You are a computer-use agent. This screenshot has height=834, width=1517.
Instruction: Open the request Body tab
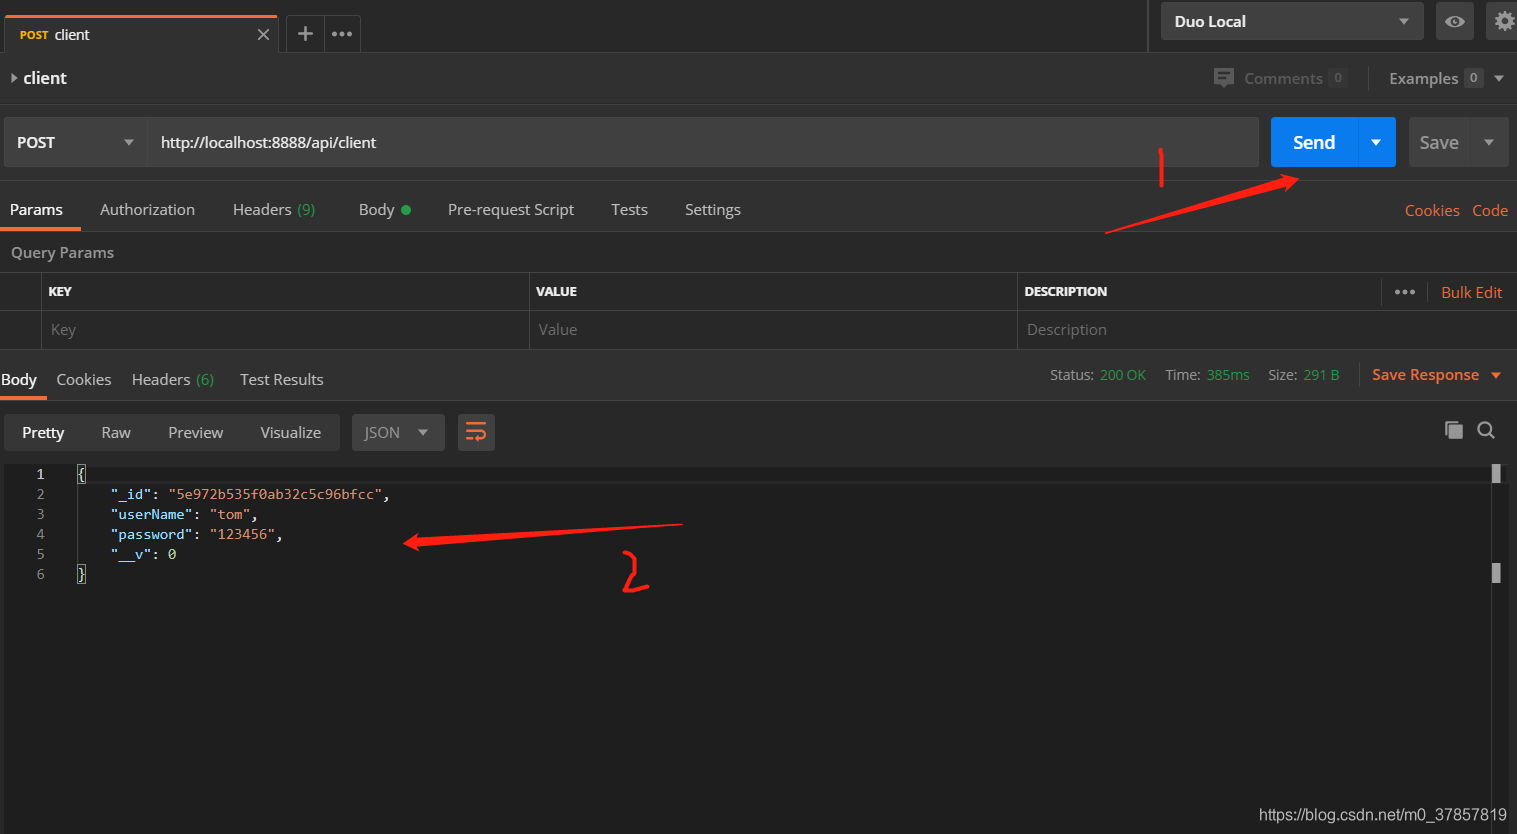point(385,209)
